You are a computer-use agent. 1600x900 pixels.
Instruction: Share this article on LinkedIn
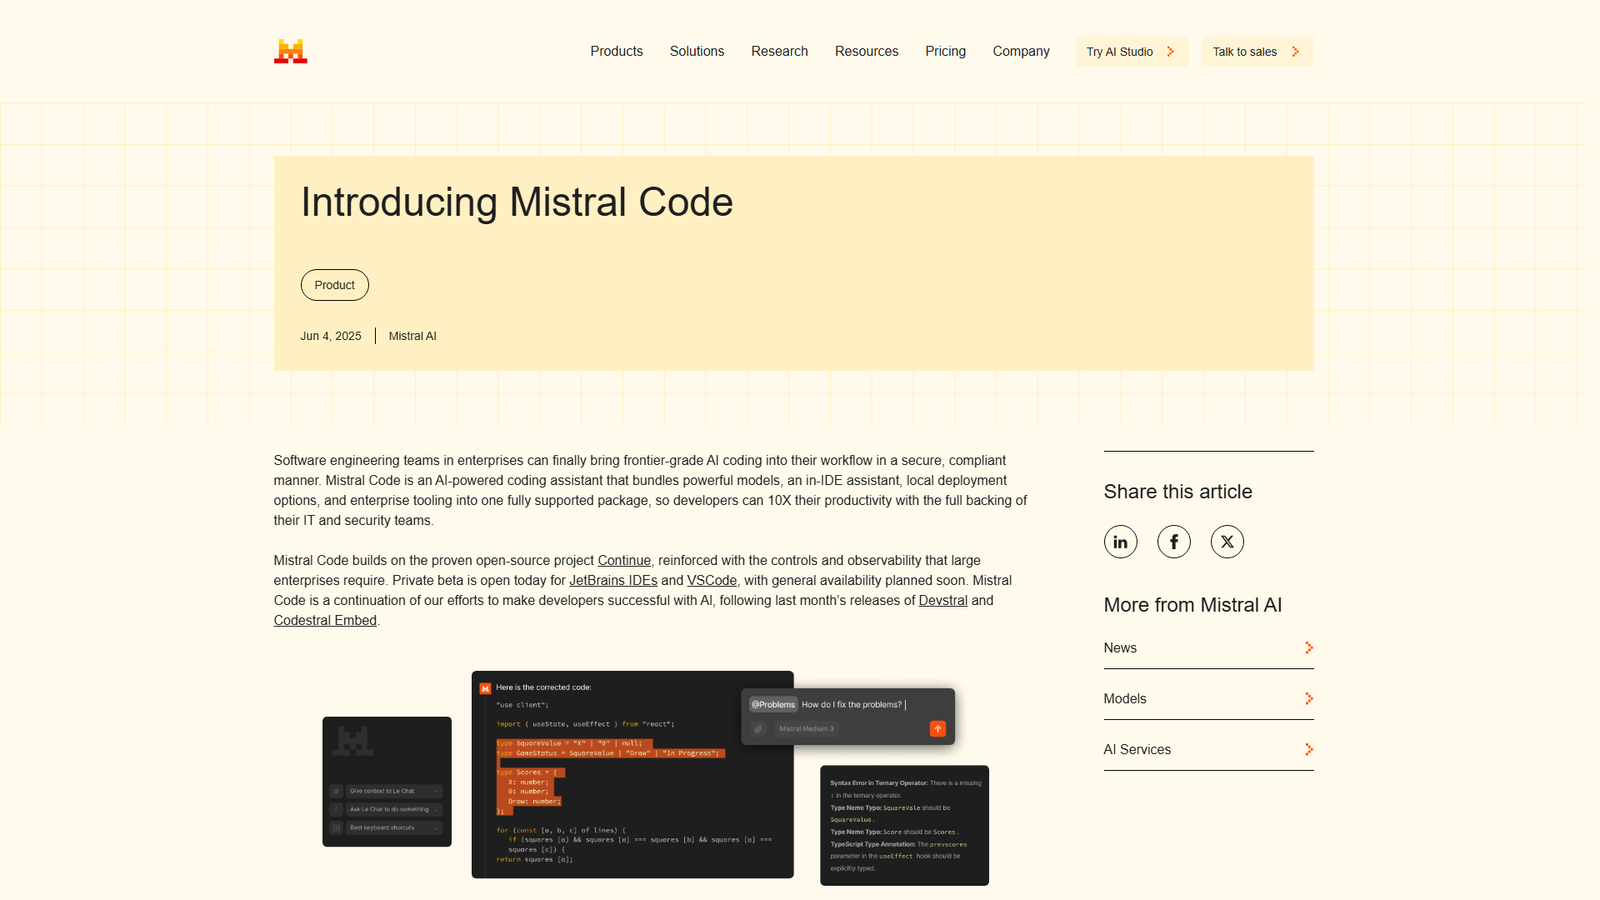click(x=1120, y=541)
